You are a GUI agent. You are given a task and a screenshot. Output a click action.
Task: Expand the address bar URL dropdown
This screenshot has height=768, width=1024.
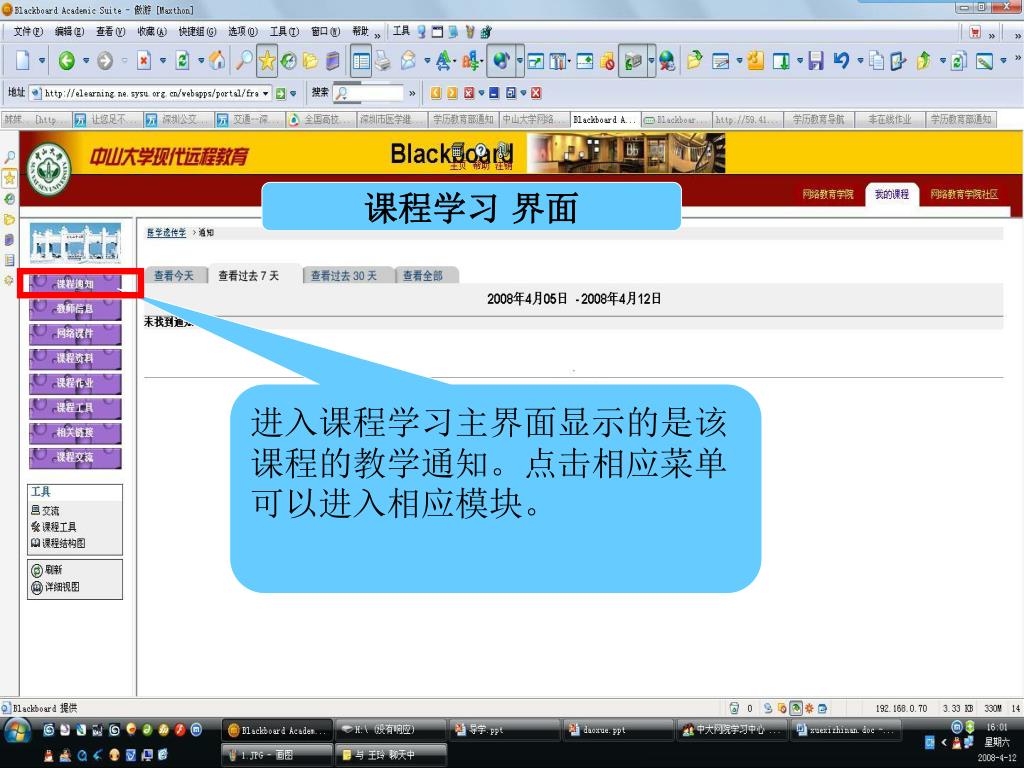coord(266,94)
